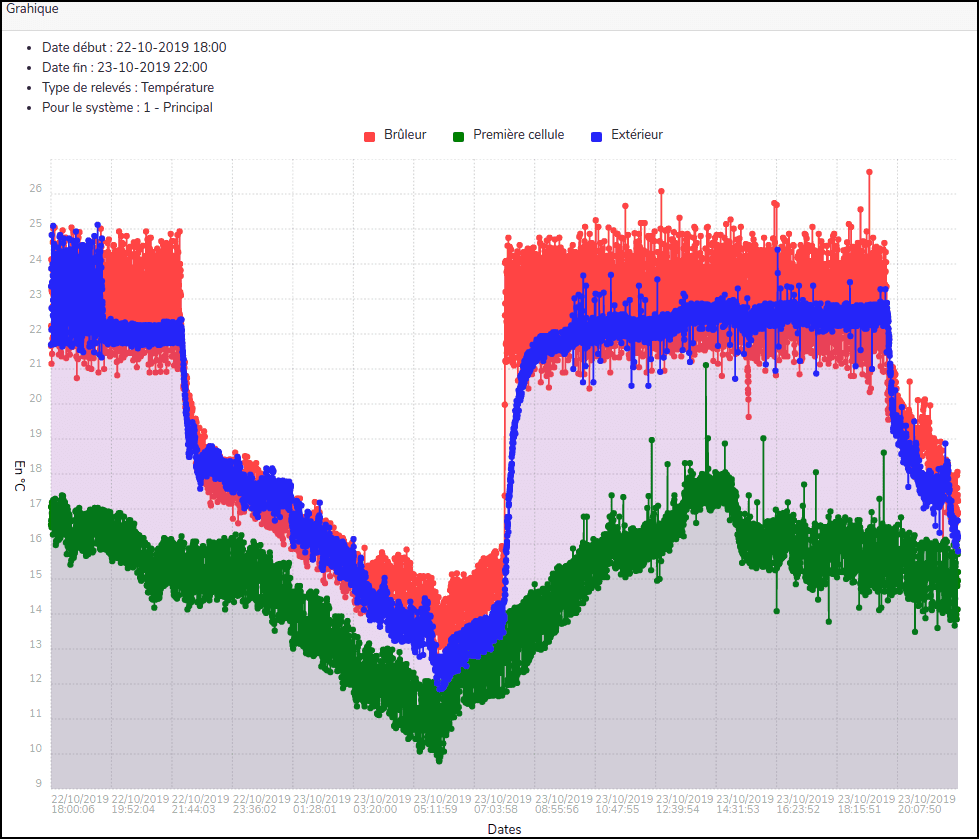Click the 14:31:53 x-axis tick label

(738, 809)
